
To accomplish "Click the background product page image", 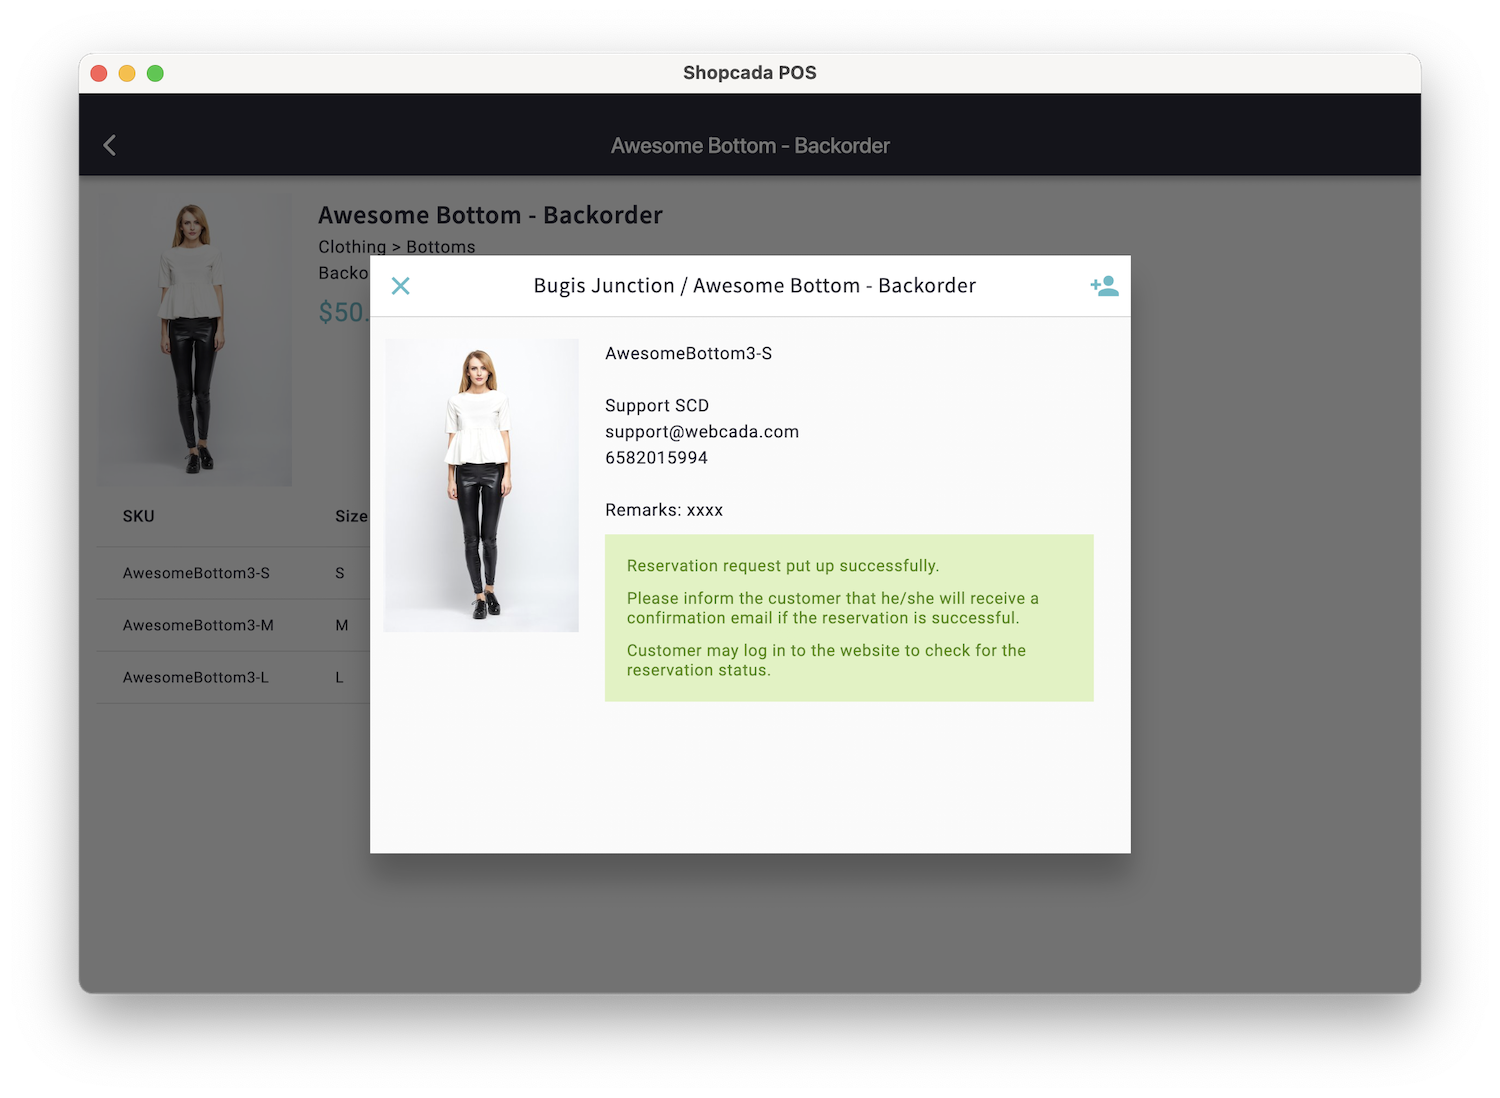I will point(195,340).
